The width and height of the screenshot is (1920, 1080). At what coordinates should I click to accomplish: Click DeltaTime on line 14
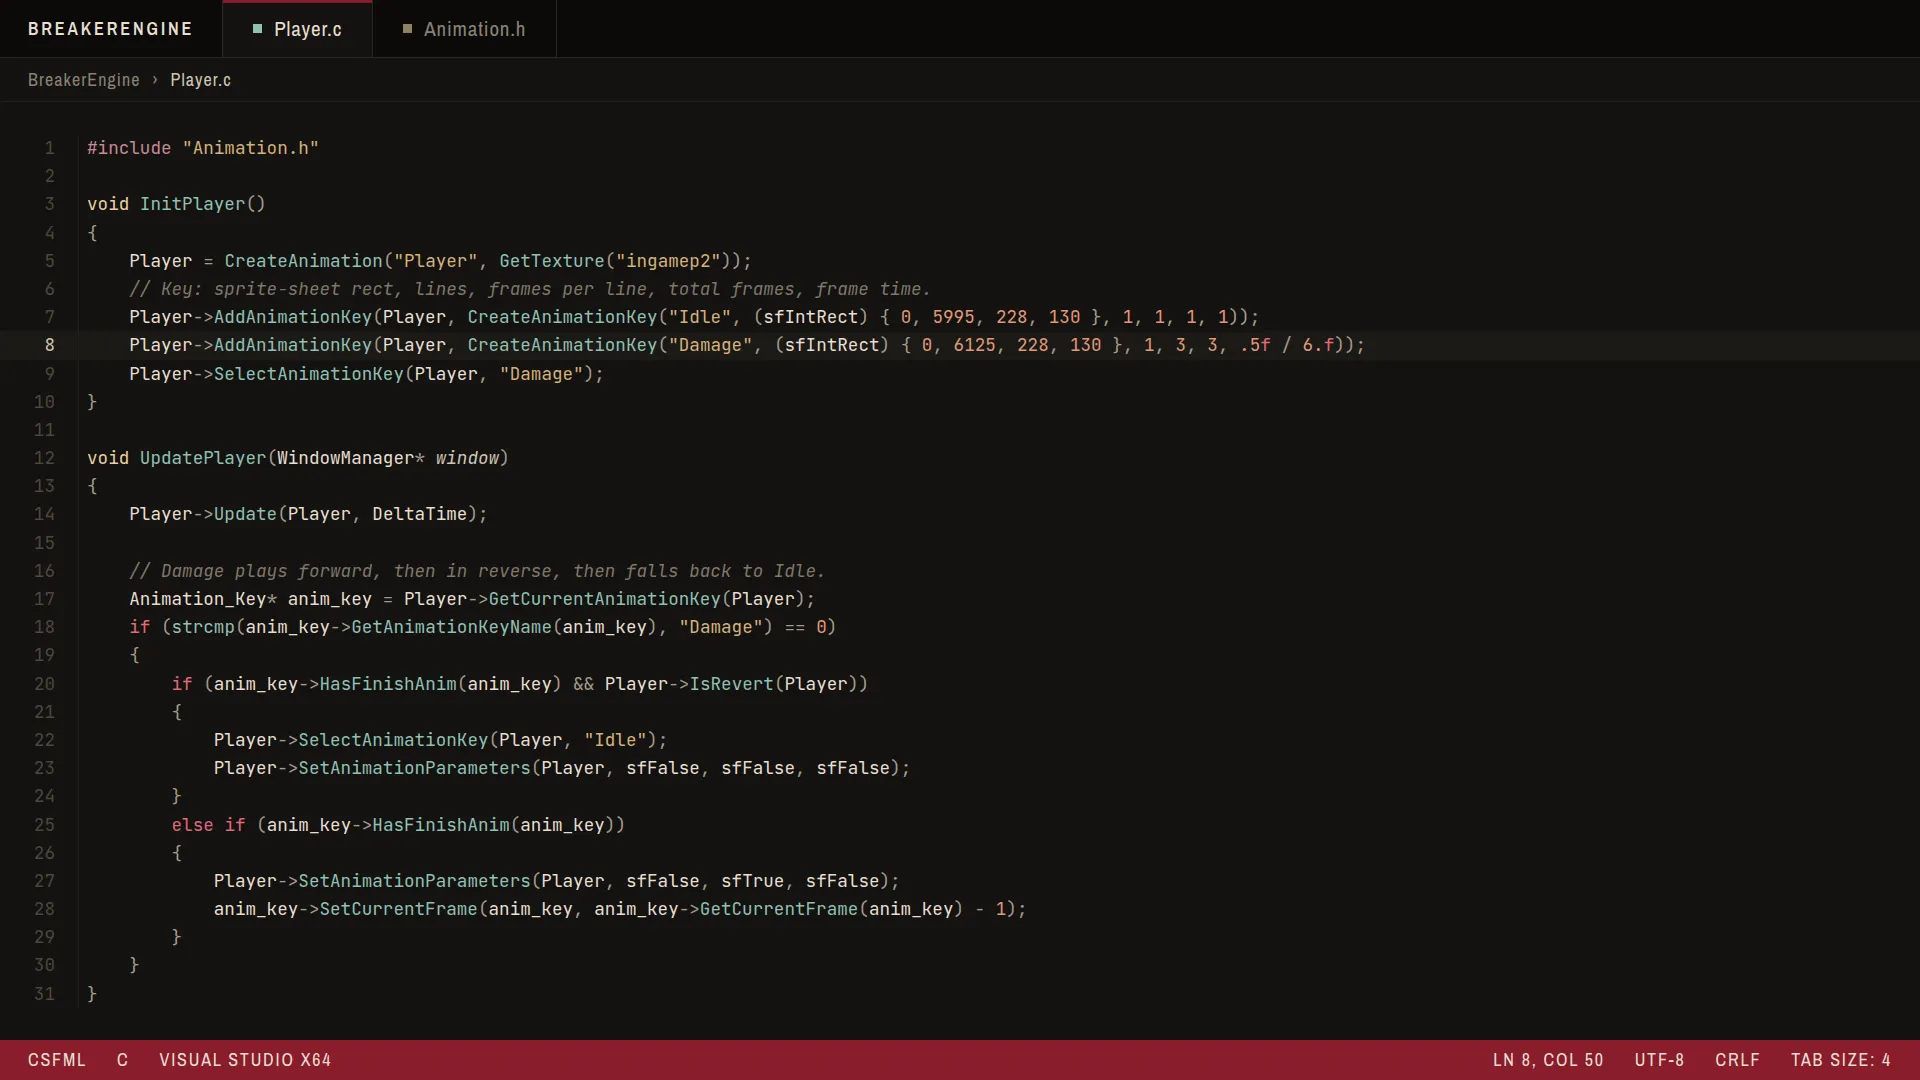419,514
